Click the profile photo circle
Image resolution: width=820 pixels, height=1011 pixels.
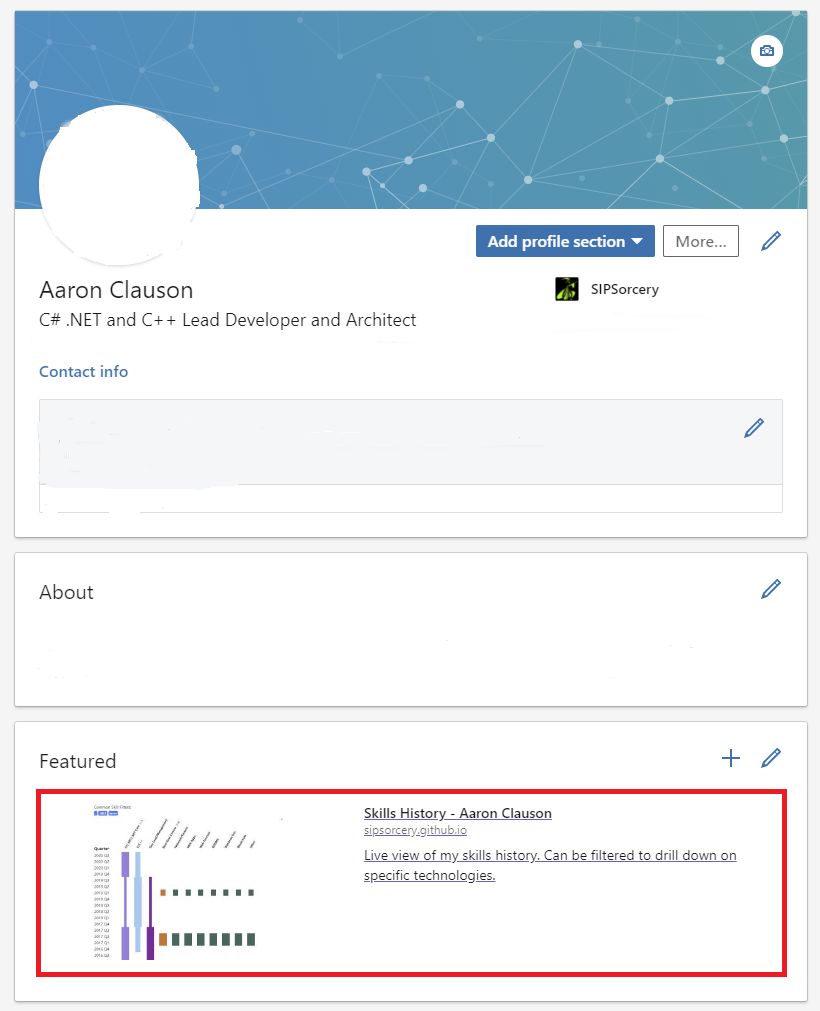(119, 186)
